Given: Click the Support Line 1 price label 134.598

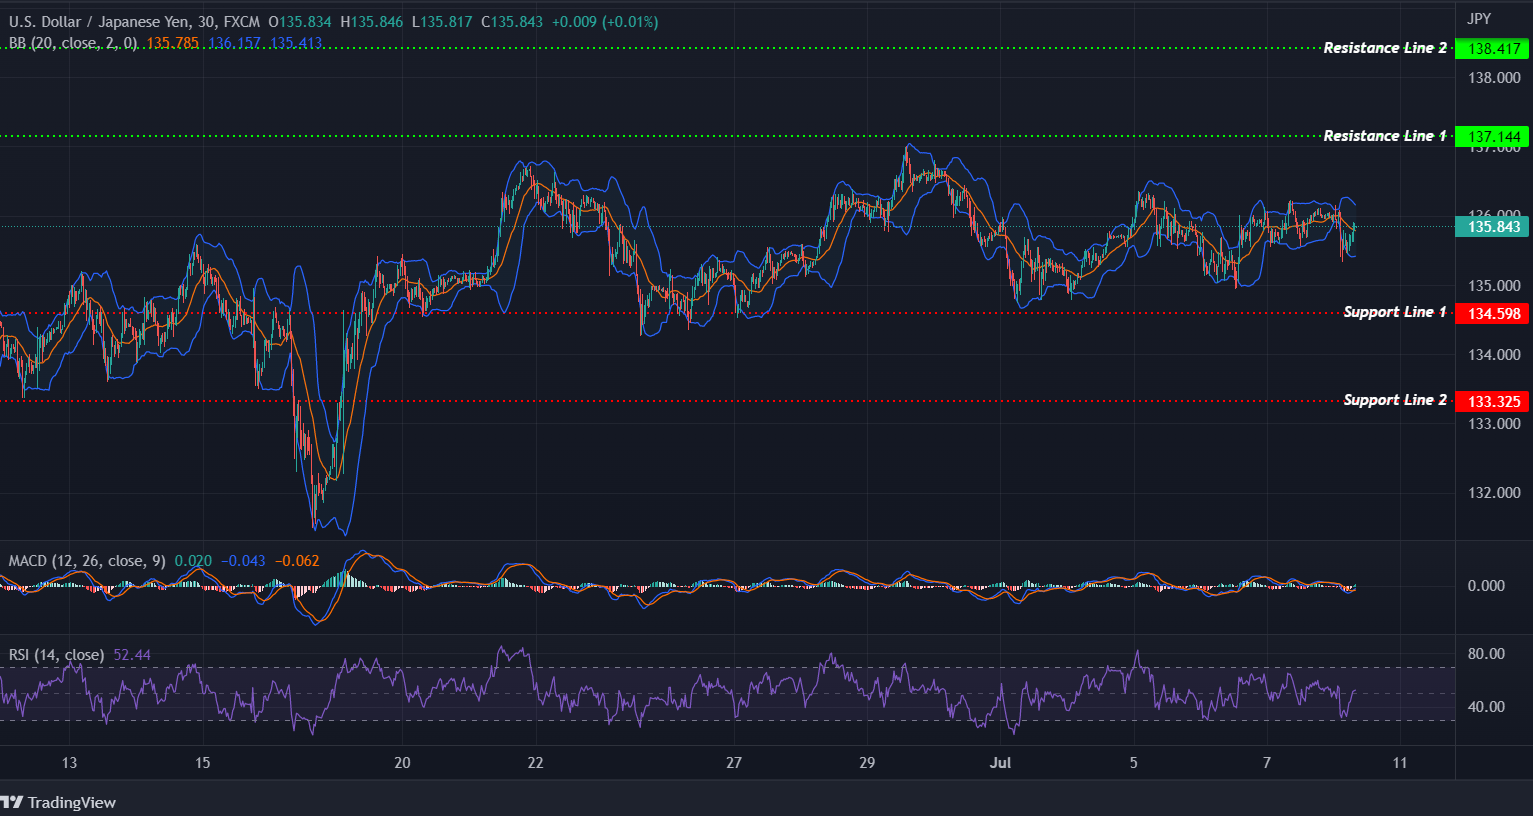Looking at the screenshot, I should click(x=1493, y=313).
